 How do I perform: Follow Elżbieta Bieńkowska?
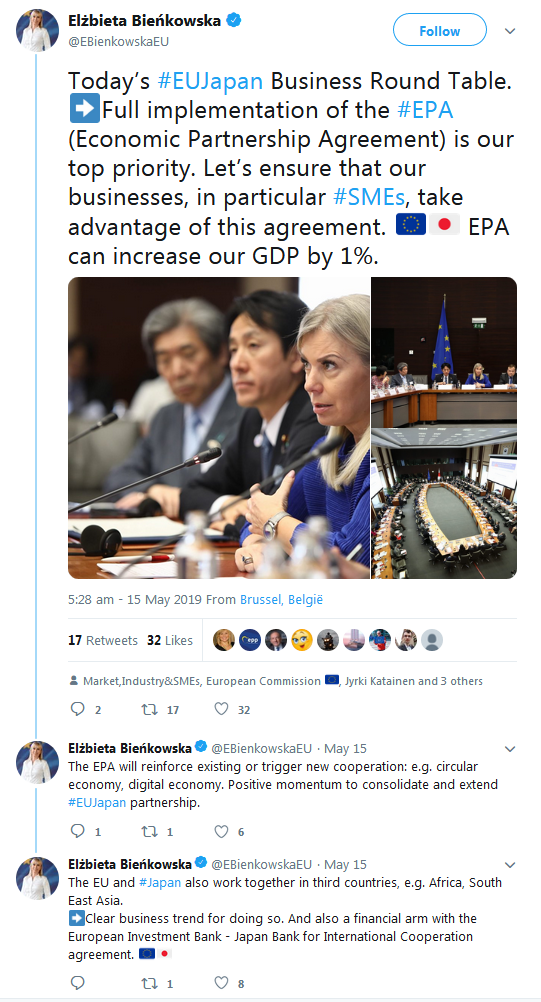click(x=439, y=30)
